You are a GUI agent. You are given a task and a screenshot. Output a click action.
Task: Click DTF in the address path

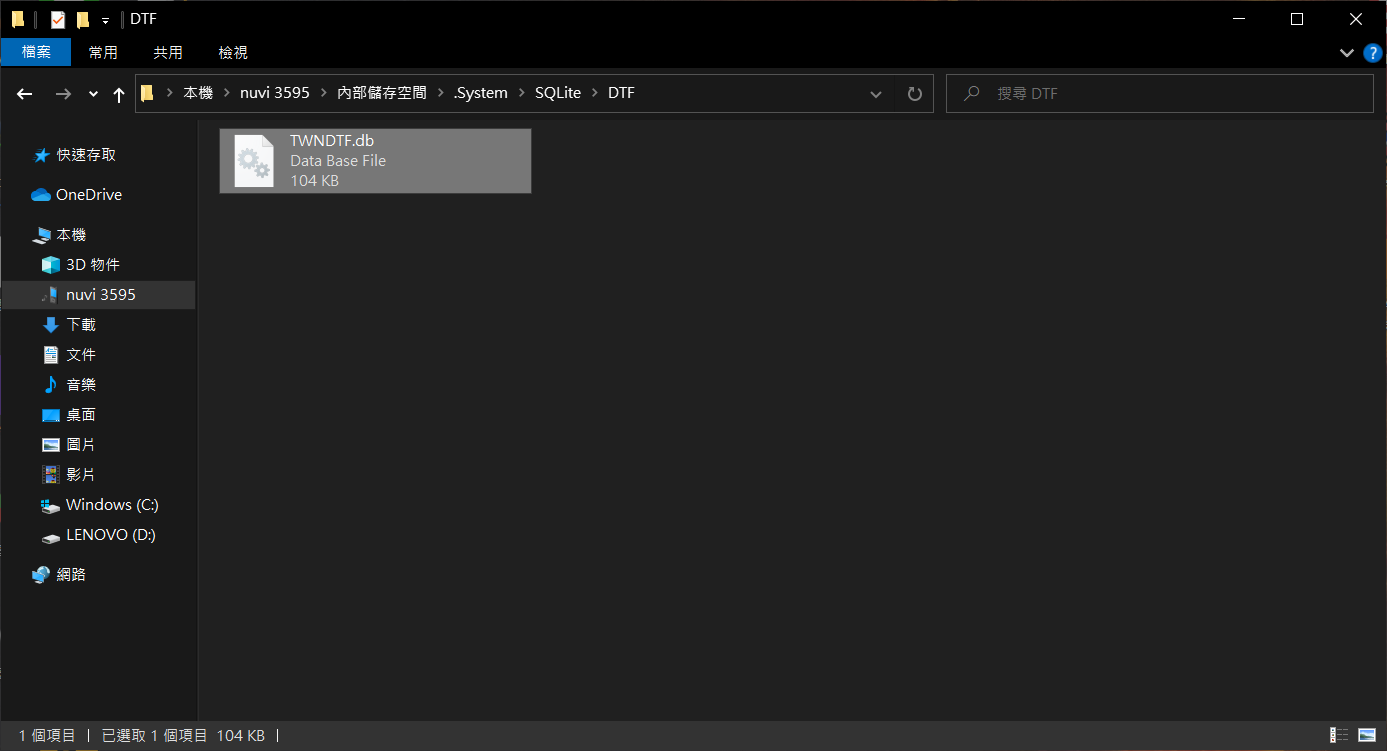pos(621,93)
